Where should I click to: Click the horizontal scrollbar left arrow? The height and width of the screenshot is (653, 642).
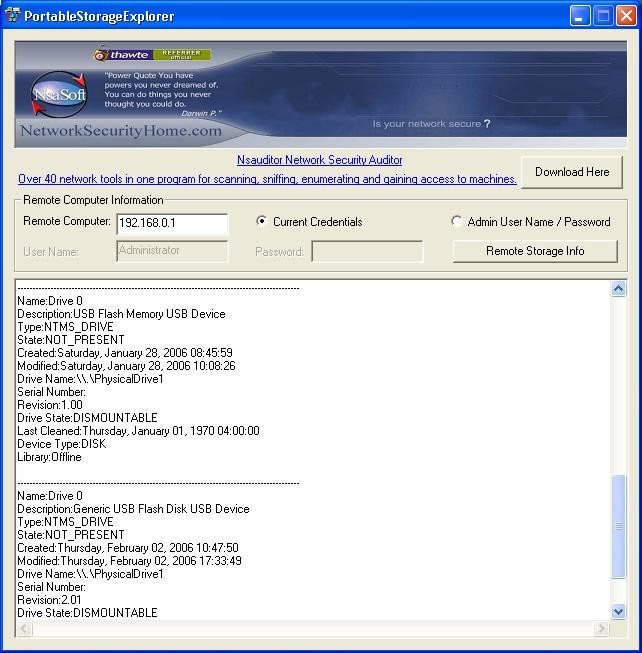click(24, 628)
